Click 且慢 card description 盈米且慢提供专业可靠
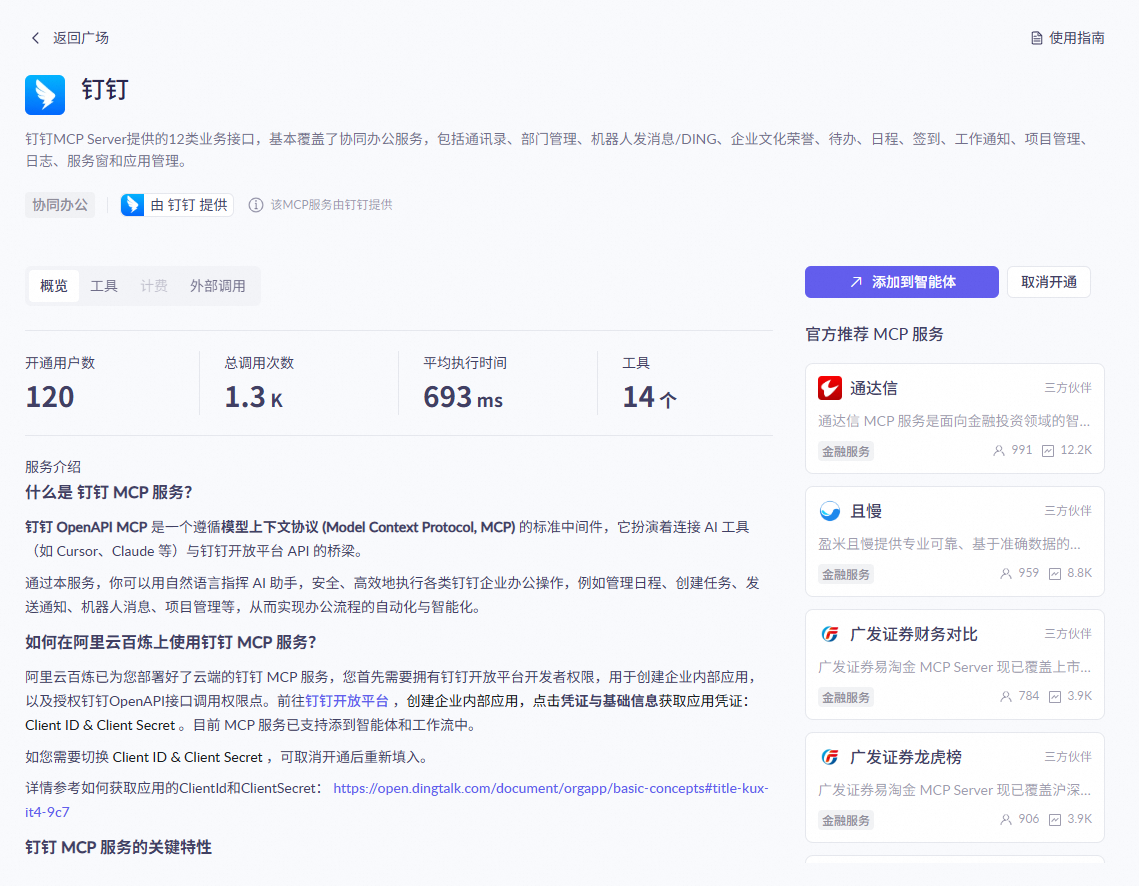This screenshot has height=886, width=1139. click(x=949, y=544)
